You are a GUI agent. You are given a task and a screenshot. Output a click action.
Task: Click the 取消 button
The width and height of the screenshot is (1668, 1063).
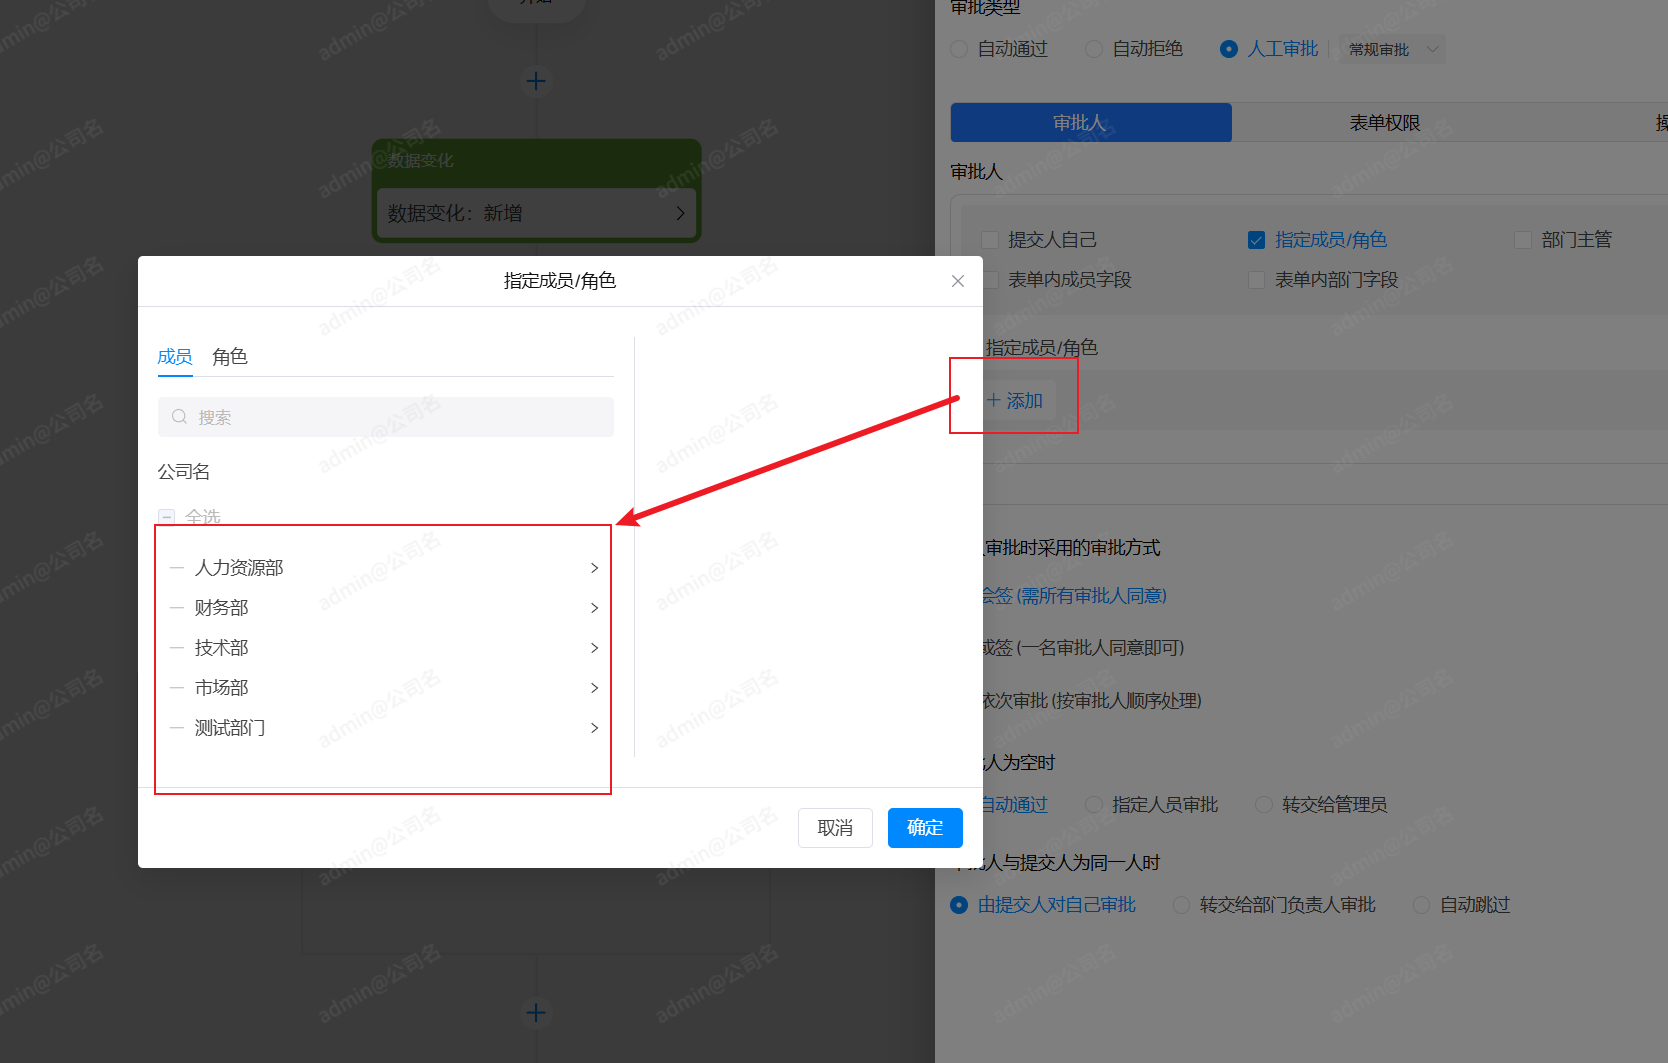click(835, 828)
